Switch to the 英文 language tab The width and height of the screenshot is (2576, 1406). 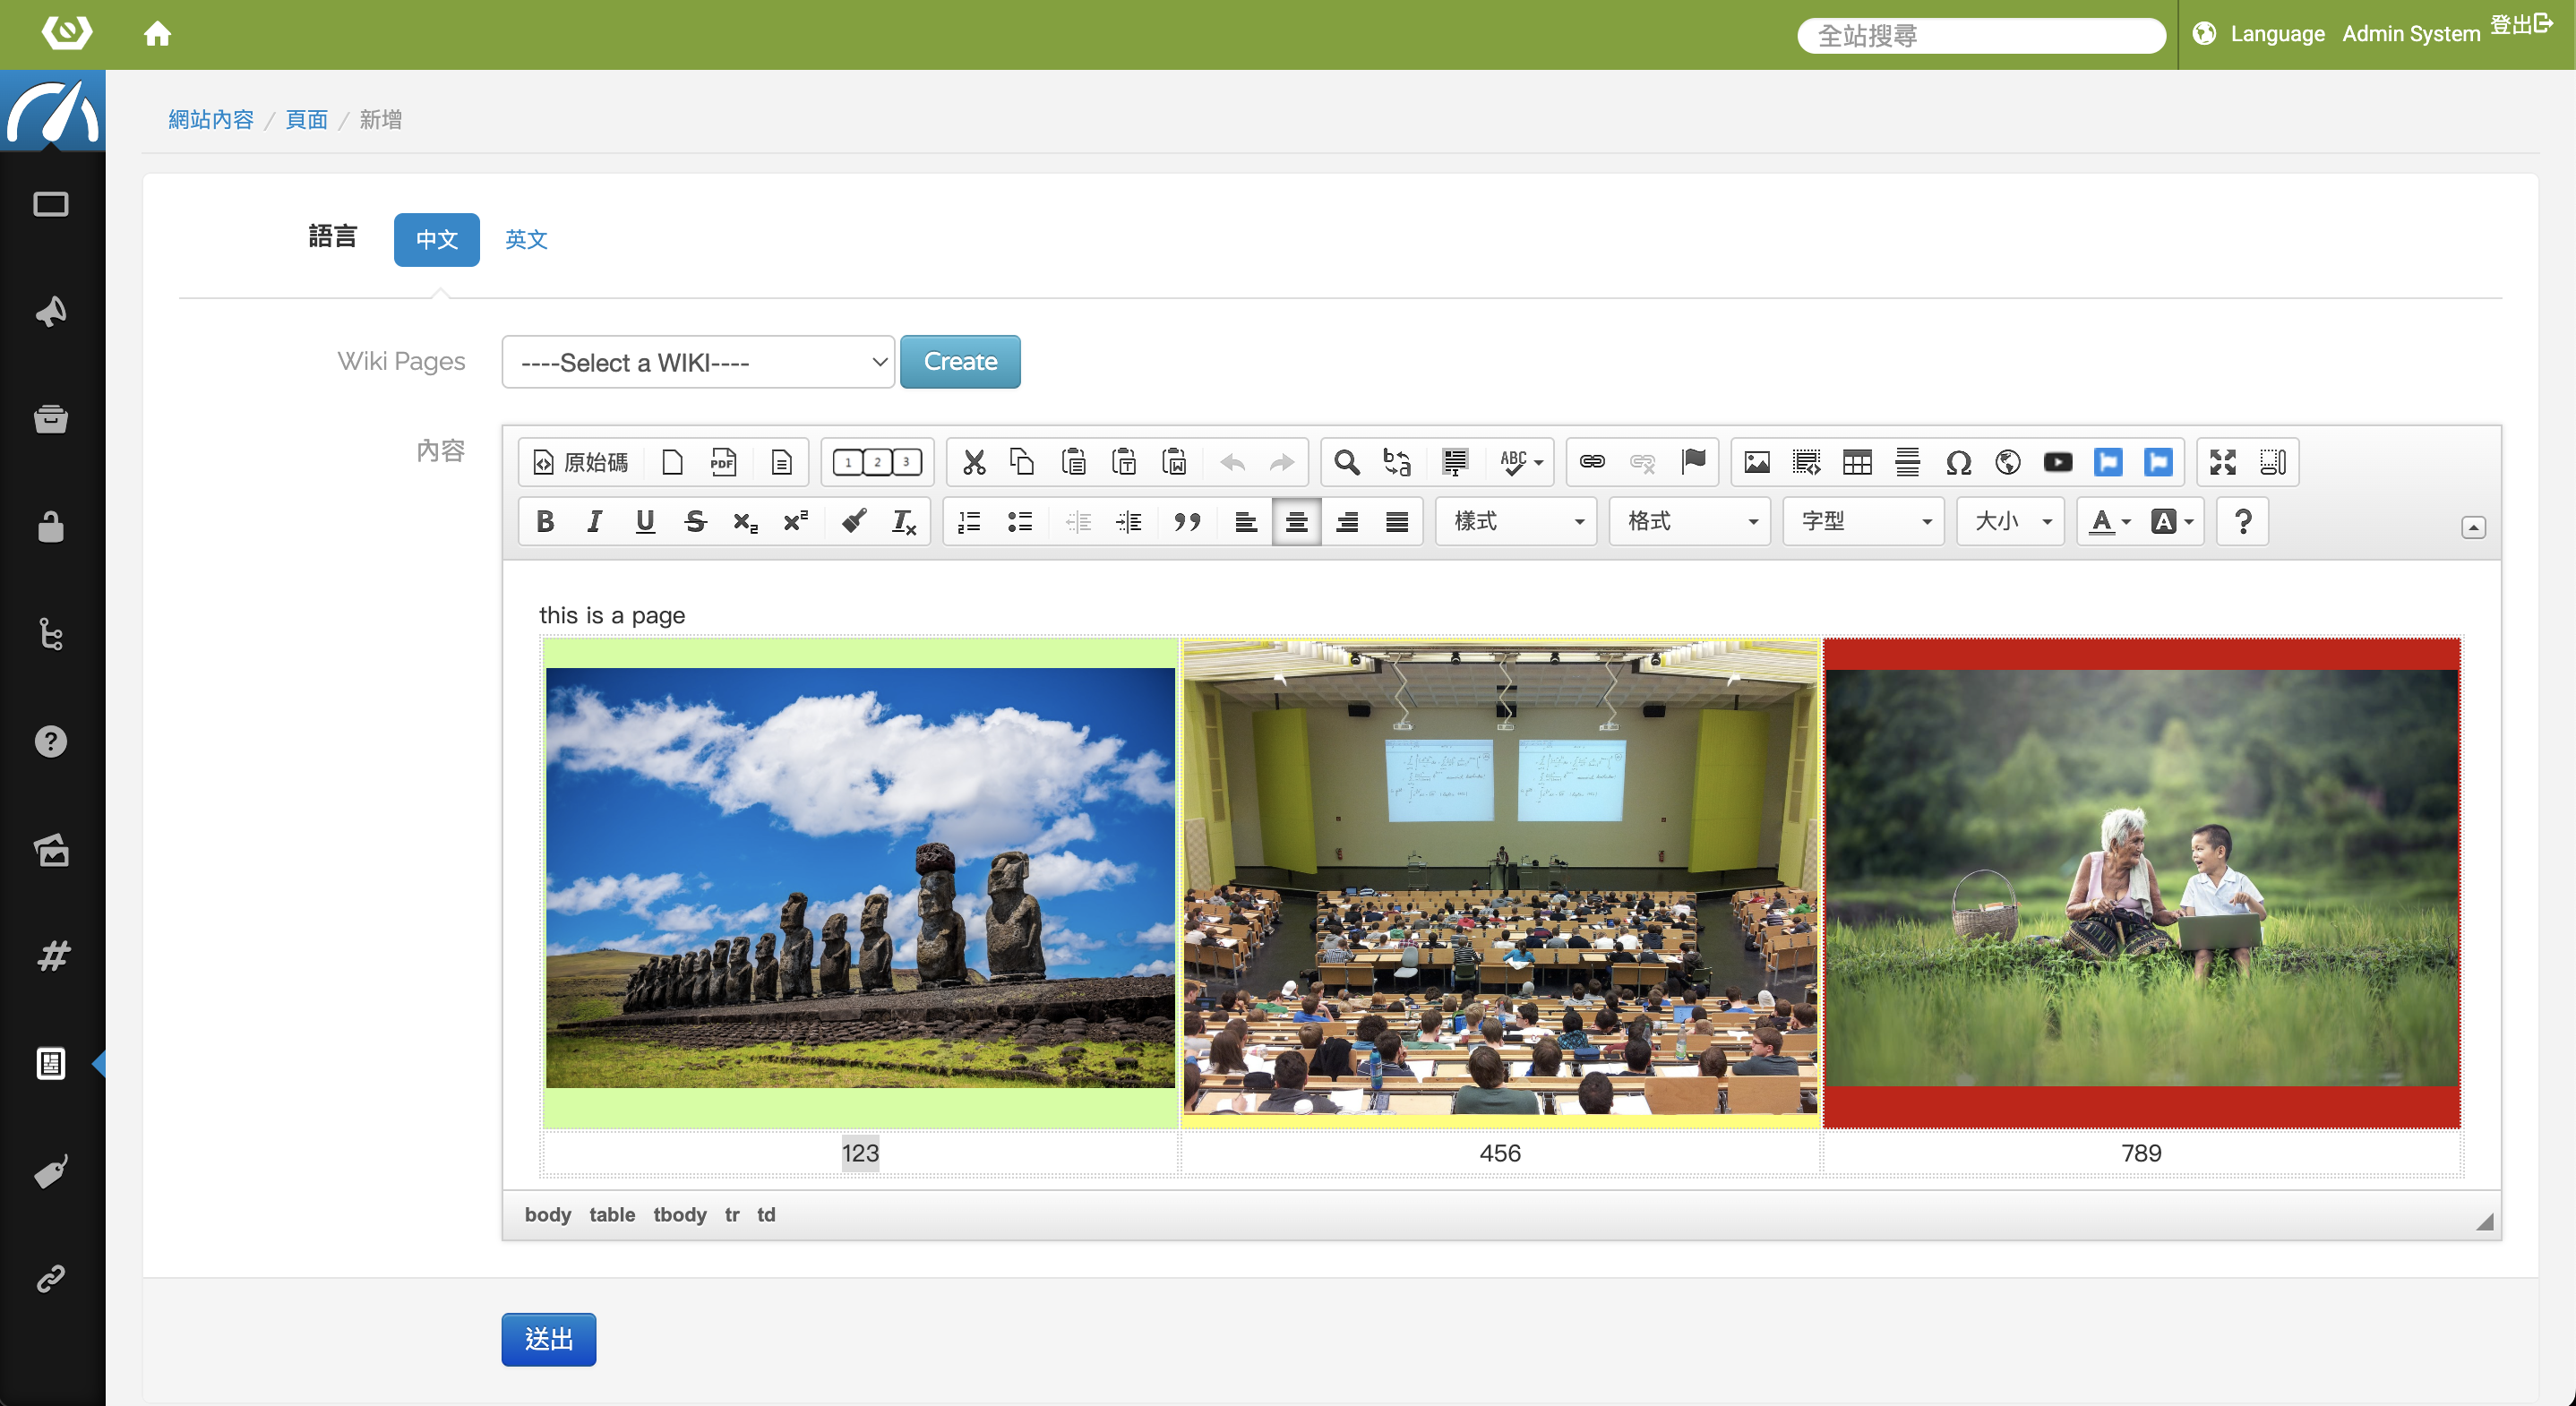(526, 240)
